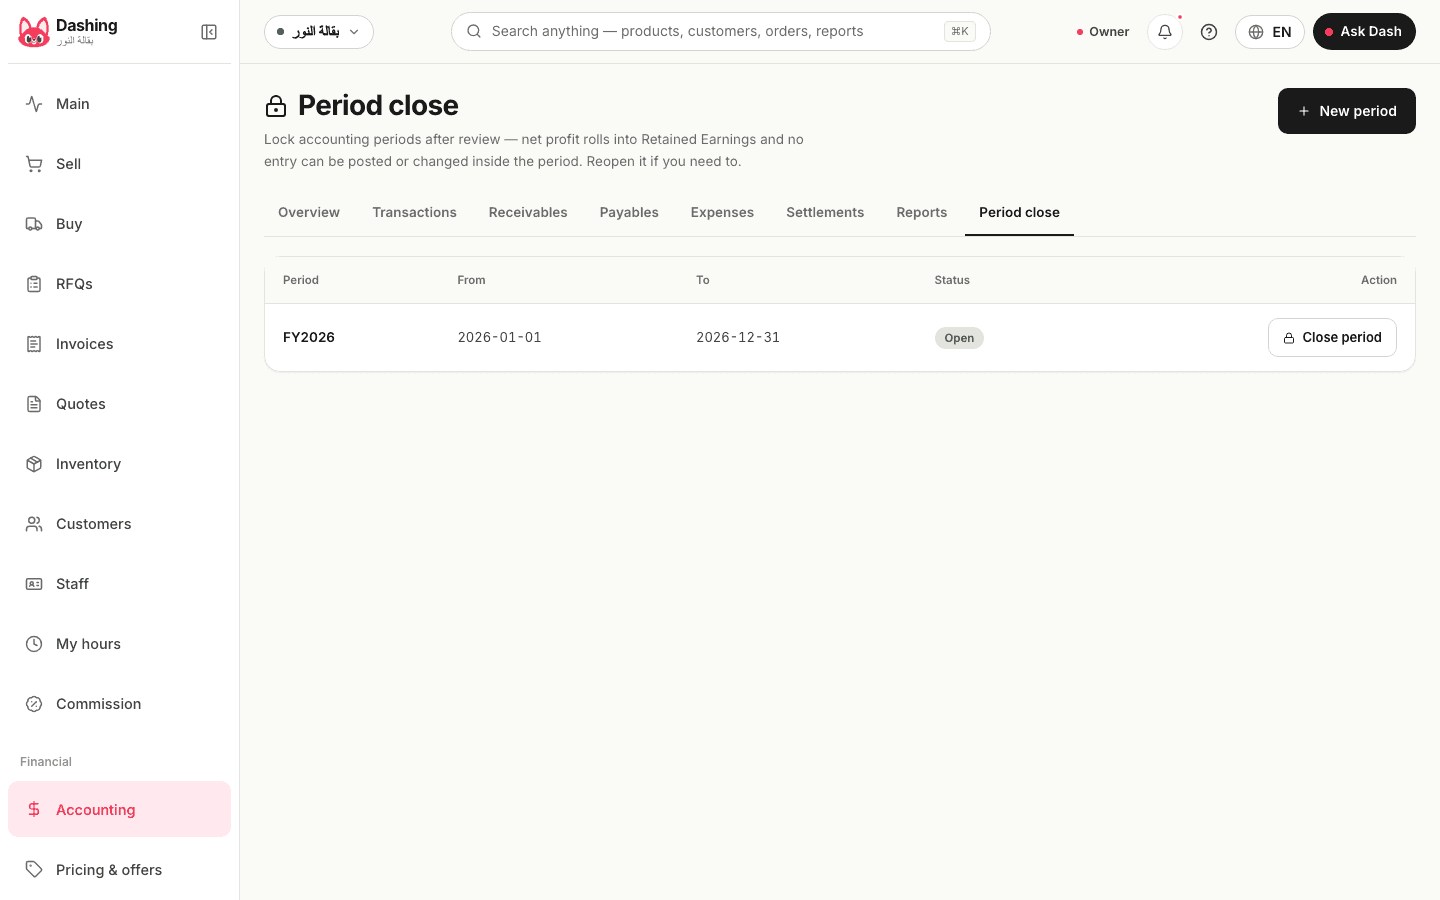Click the to date 2026-12-31
This screenshot has width=1440, height=900.
[738, 338]
